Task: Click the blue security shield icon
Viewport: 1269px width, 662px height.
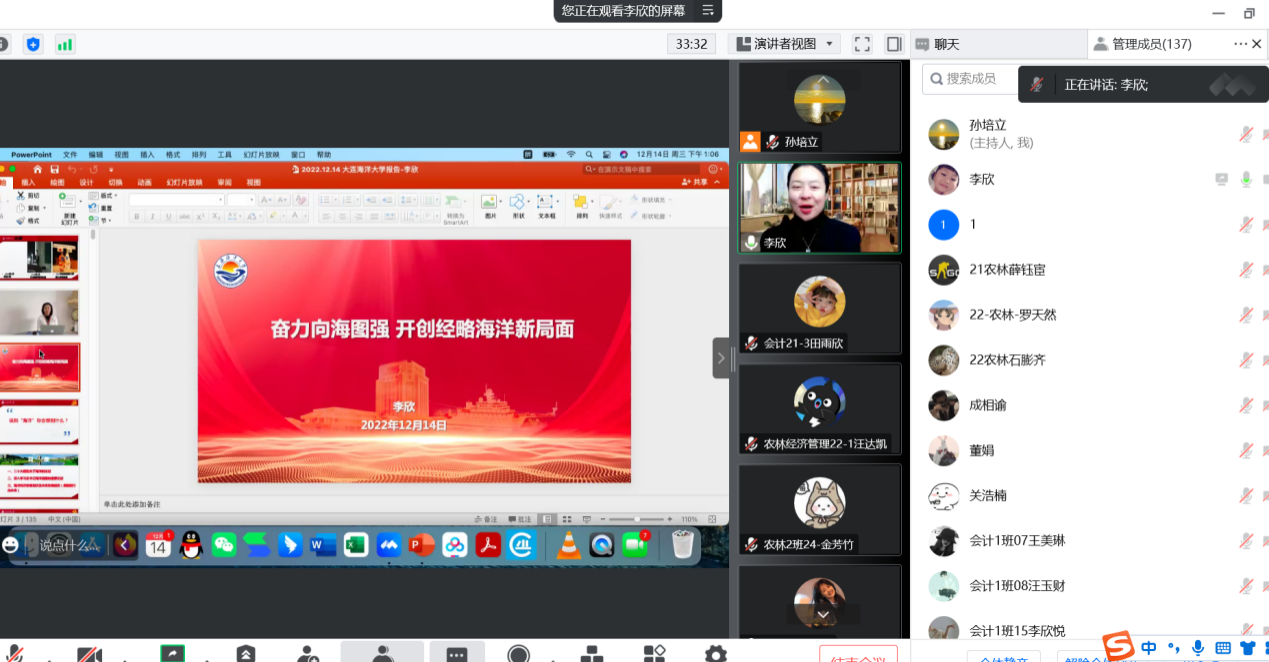Action: click(33, 44)
